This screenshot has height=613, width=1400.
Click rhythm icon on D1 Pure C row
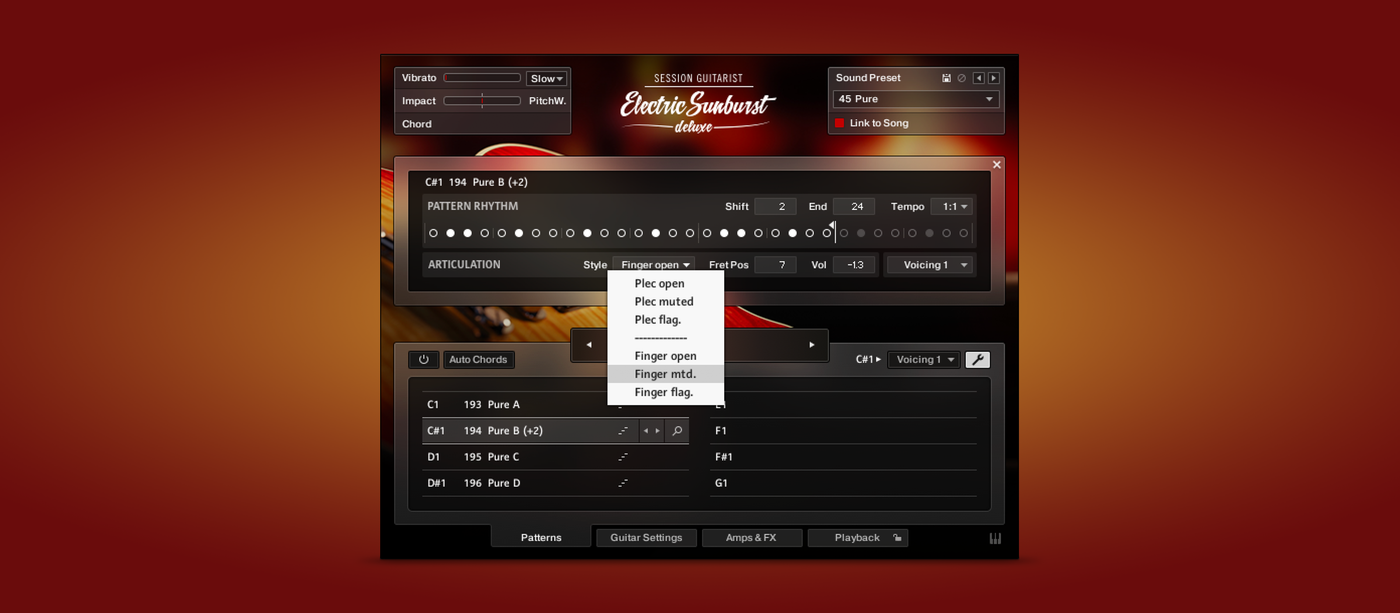pos(622,457)
